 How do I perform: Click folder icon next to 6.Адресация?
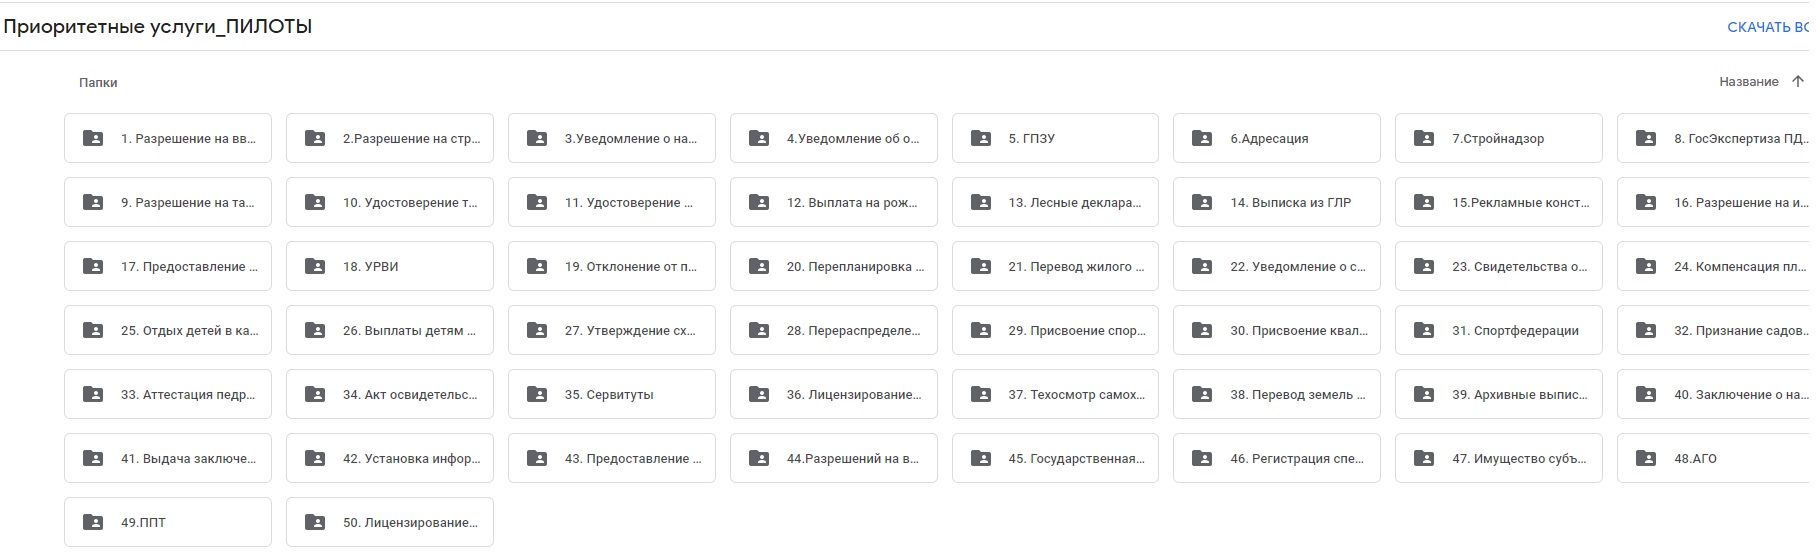1203,139
